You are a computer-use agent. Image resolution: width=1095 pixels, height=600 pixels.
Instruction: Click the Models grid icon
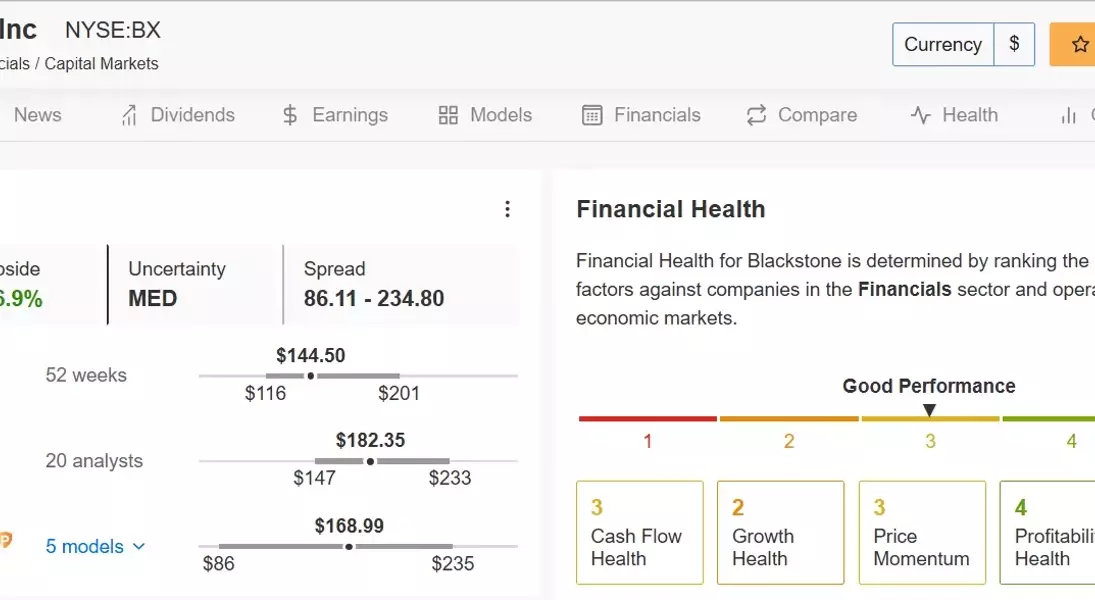(448, 115)
